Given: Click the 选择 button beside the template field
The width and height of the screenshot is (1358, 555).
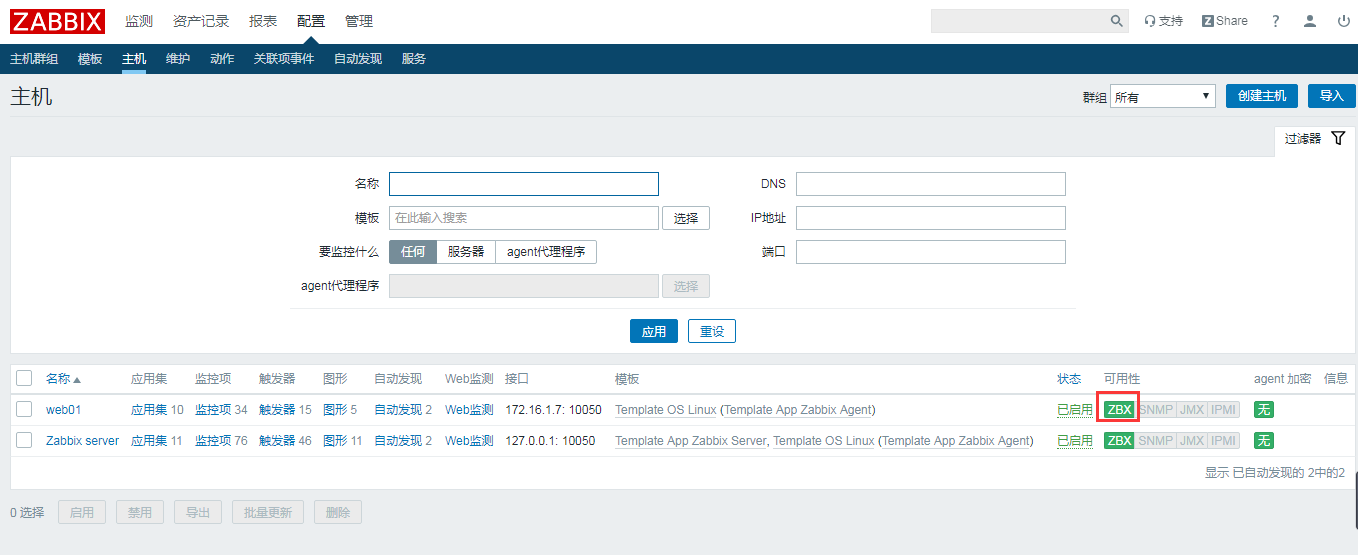Looking at the screenshot, I should click(x=686, y=218).
